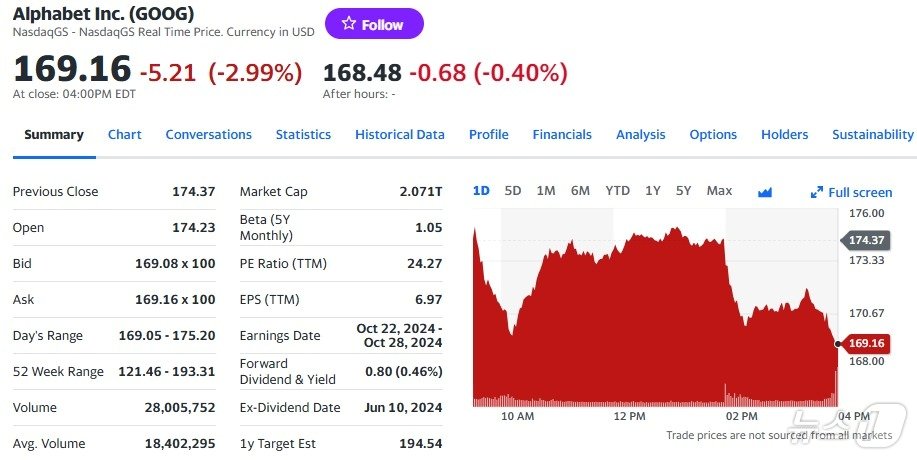Screen dimensions: 917x460
Task: Switch to the Options tab
Action: tap(713, 135)
